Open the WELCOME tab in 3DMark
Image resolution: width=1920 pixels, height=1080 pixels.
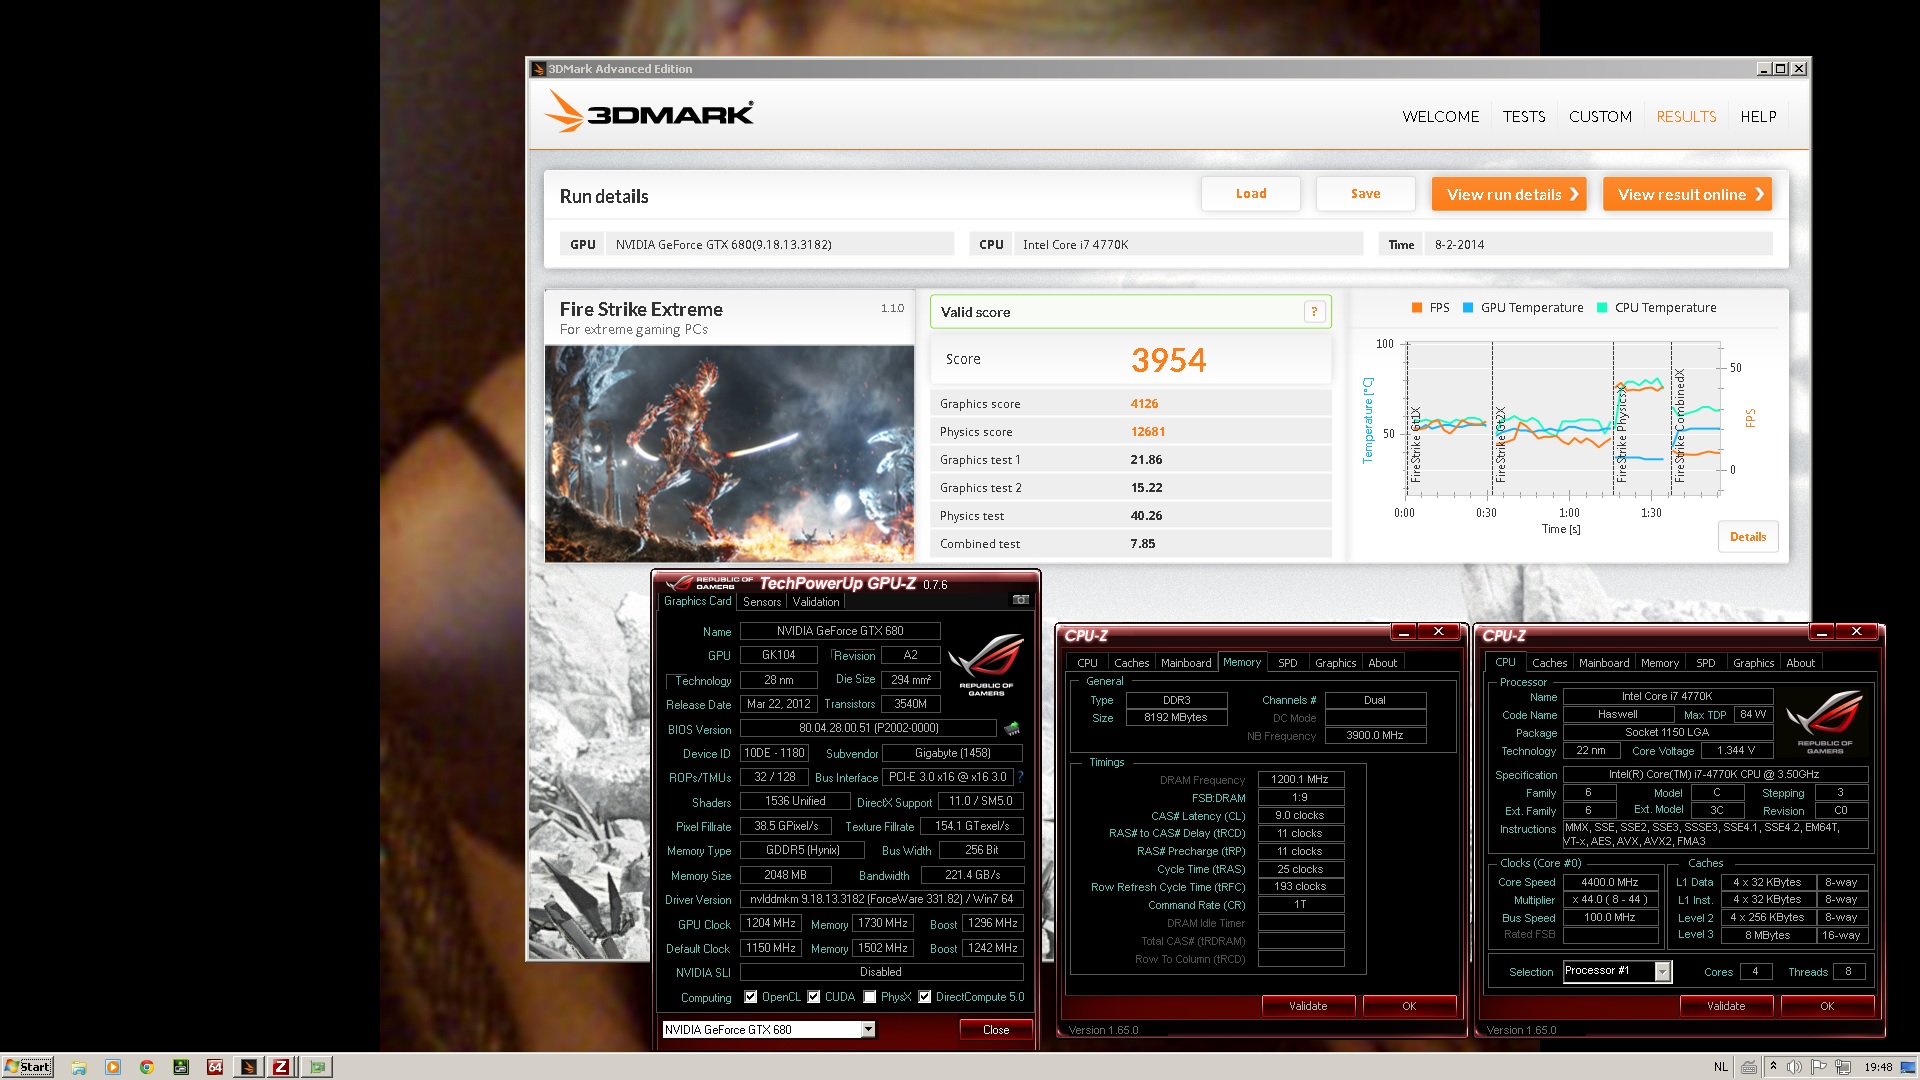click(1440, 117)
